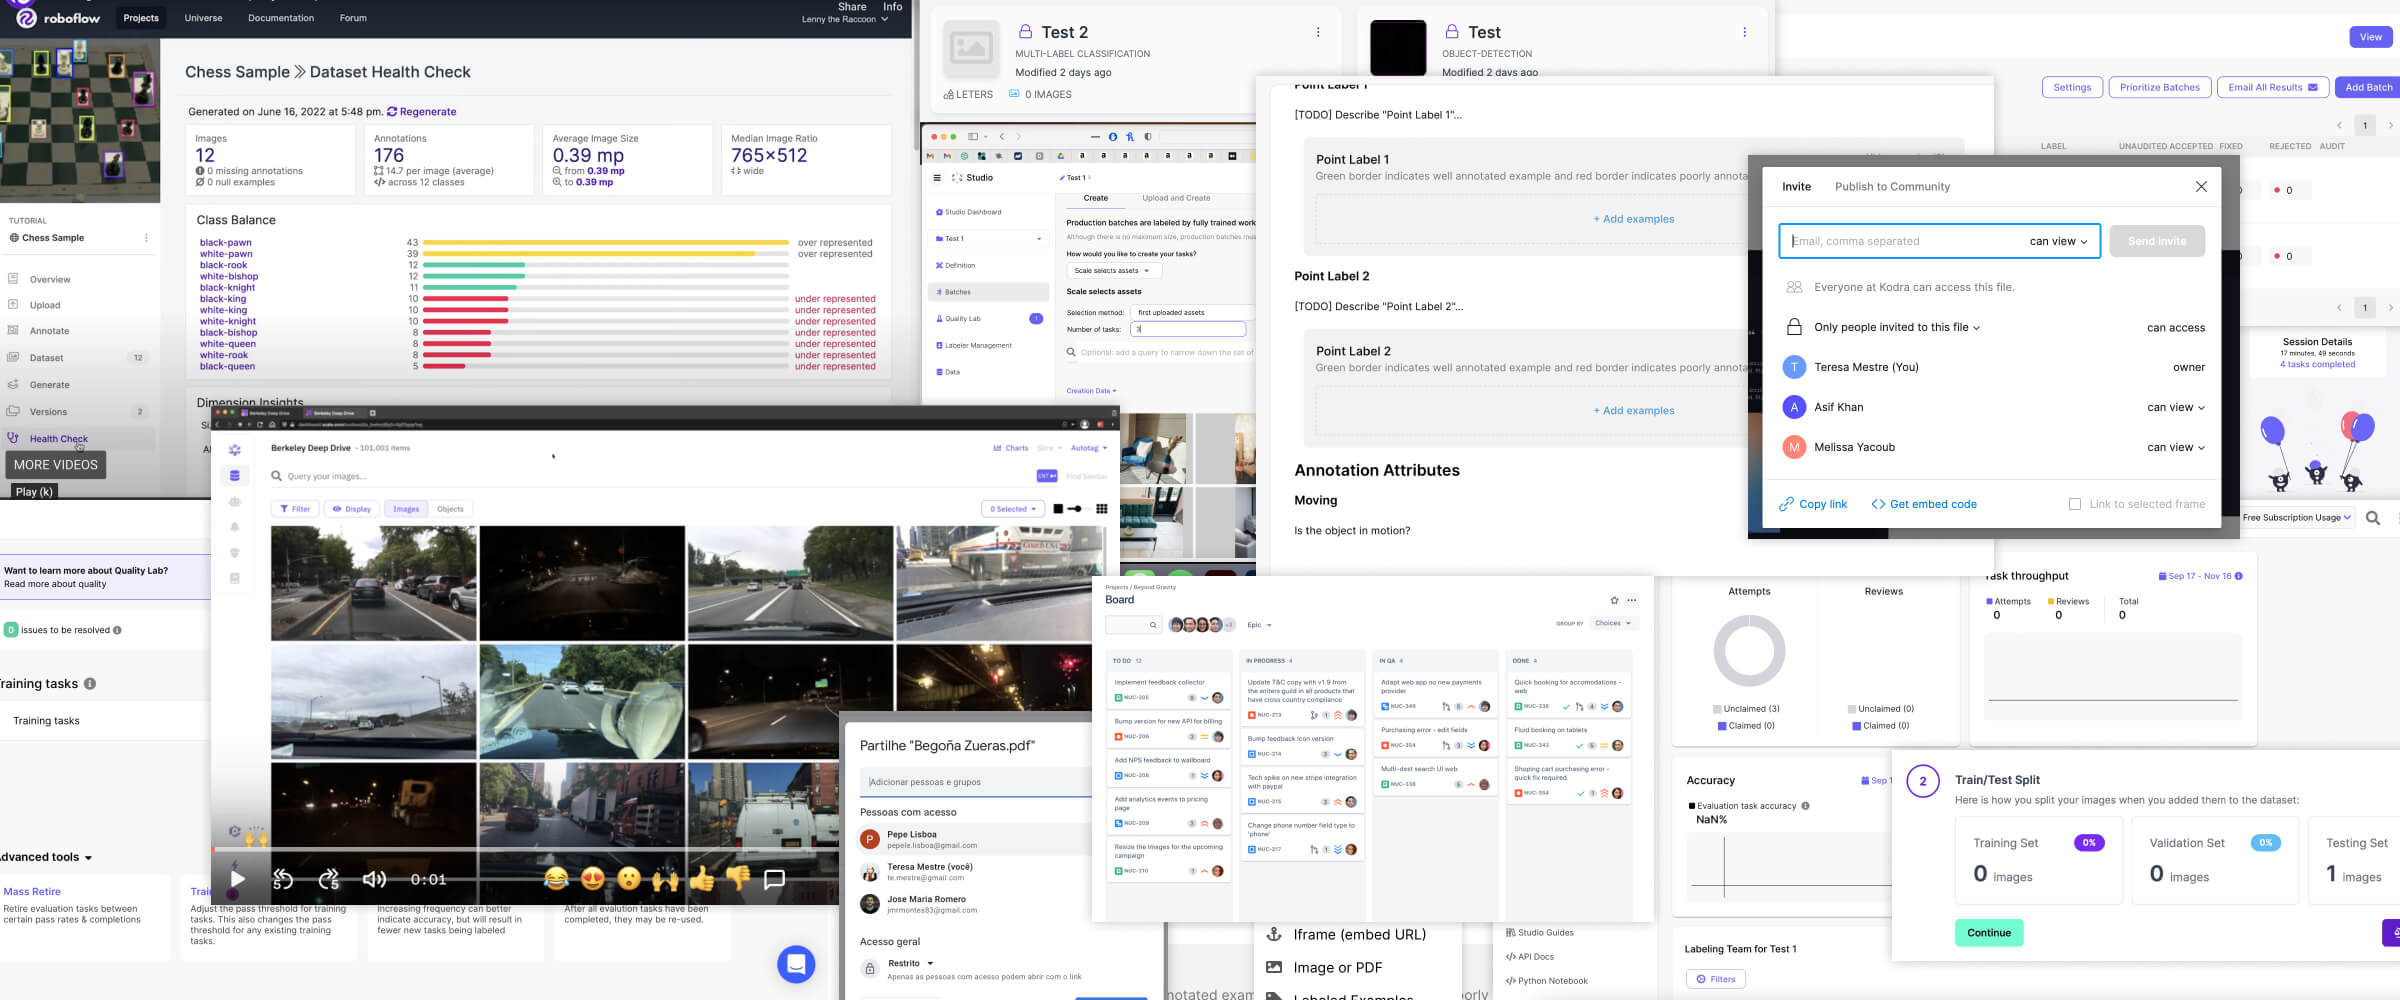Click the Regenerate link for the health check
The width and height of the screenshot is (2400, 1000).
[x=422, y=112]
